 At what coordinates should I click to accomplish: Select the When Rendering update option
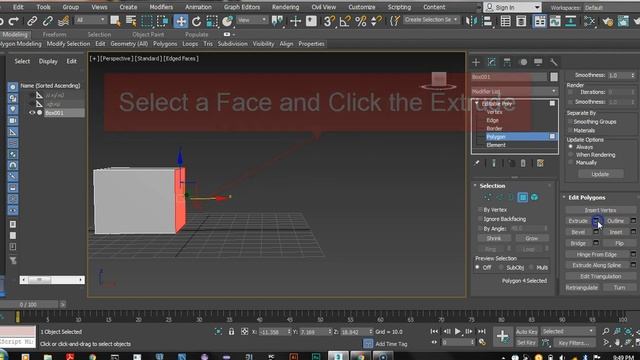coord(571,155)
